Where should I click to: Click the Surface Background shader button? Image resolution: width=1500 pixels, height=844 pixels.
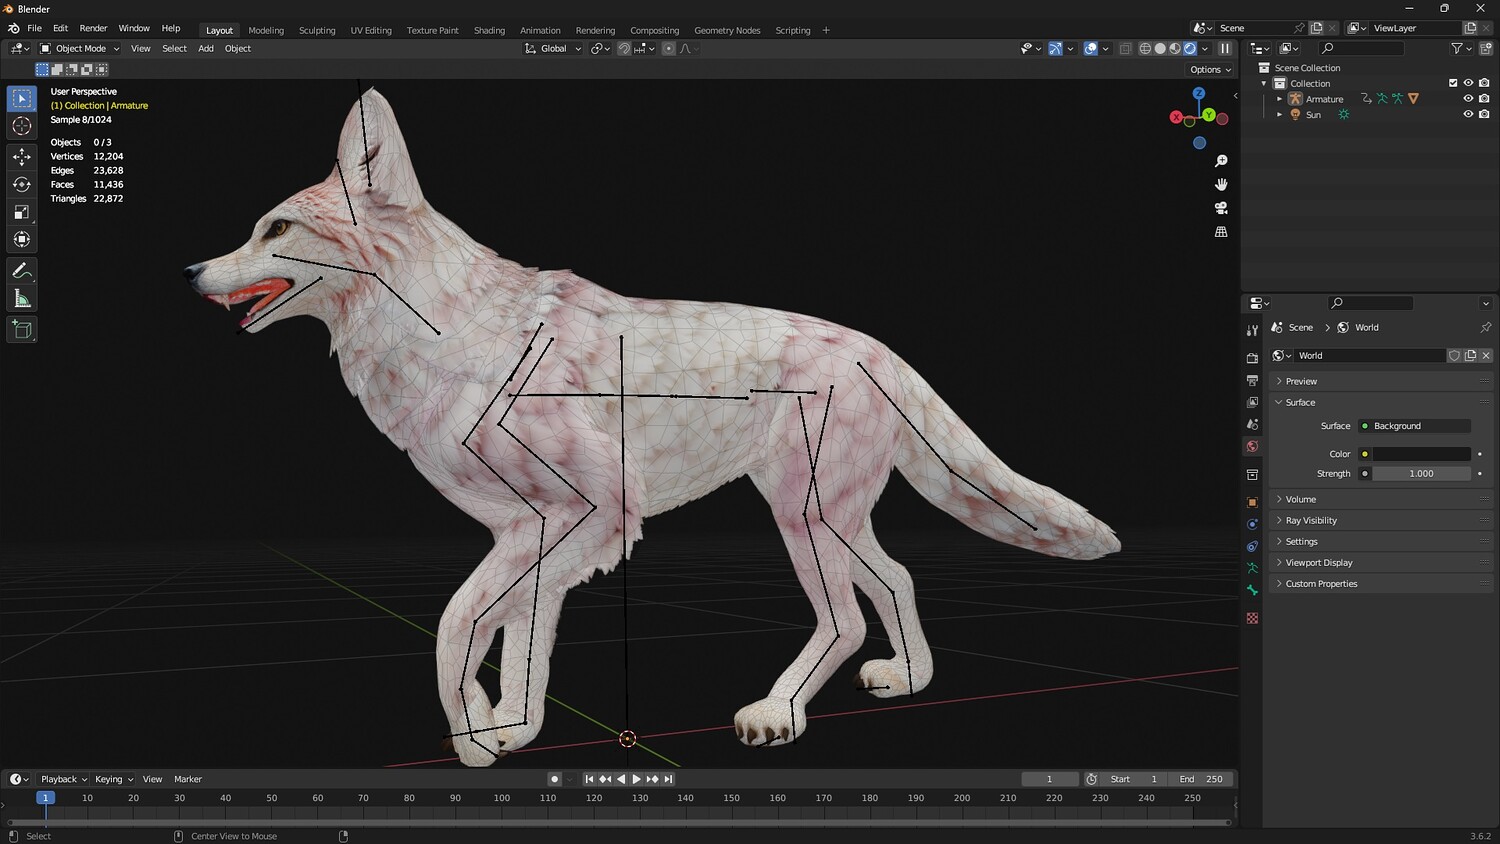tap(1415, 426)
